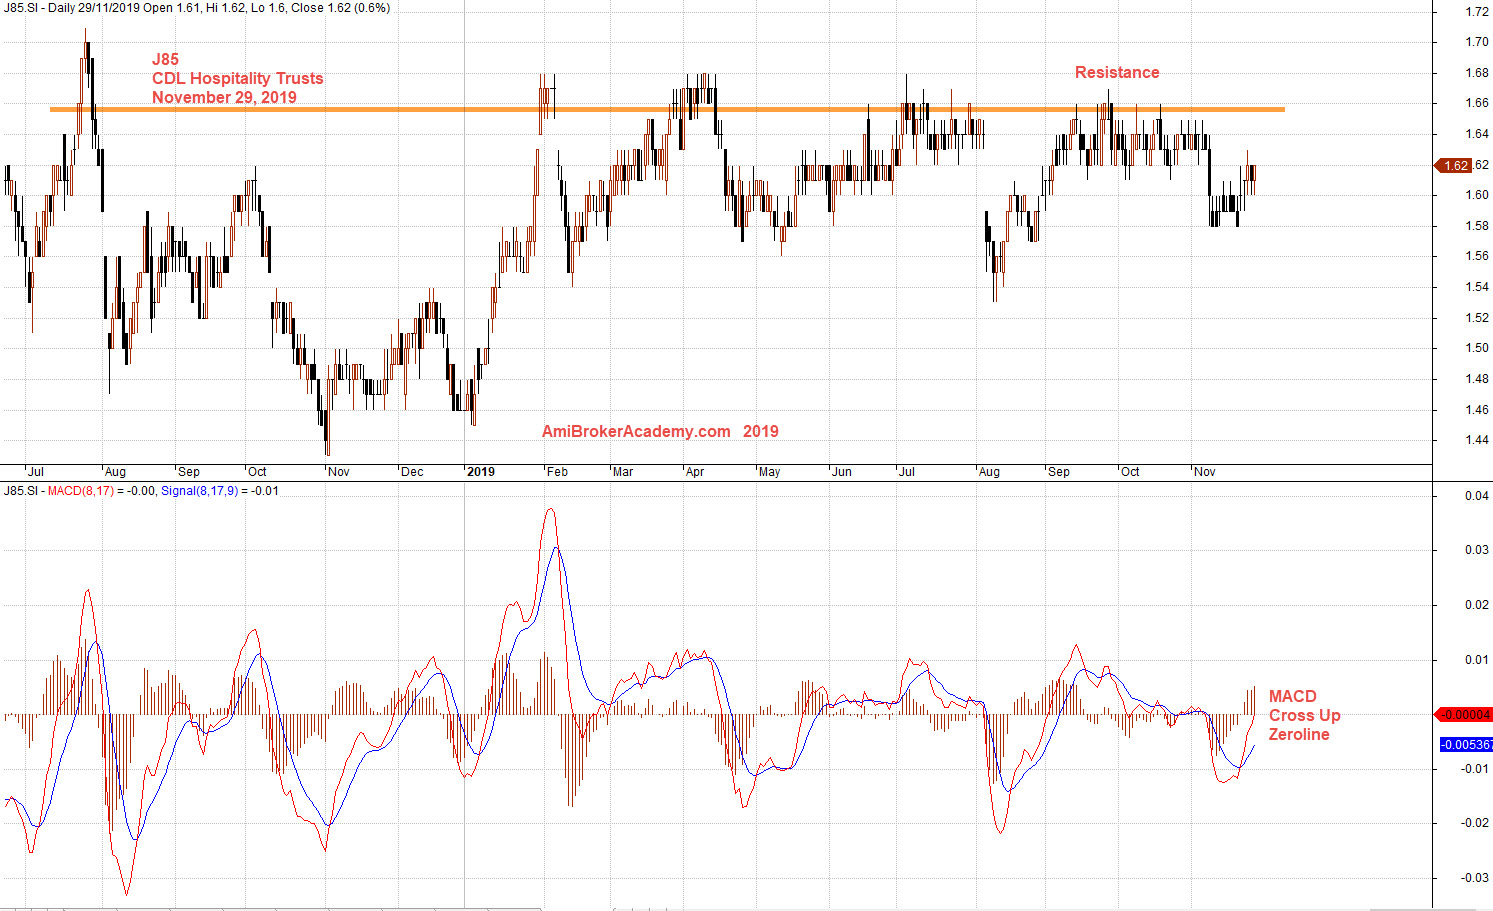Image resolution: width=1493 pixels, height=911 pixels.
Task: Click the 1.56 price axis label
Action: (1476, 256)
